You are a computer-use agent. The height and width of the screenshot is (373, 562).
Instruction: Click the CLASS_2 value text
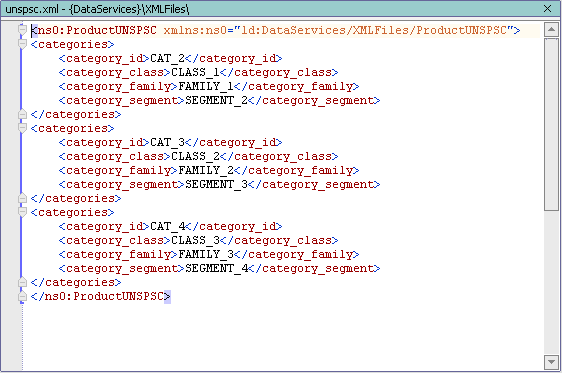point(195,156)
